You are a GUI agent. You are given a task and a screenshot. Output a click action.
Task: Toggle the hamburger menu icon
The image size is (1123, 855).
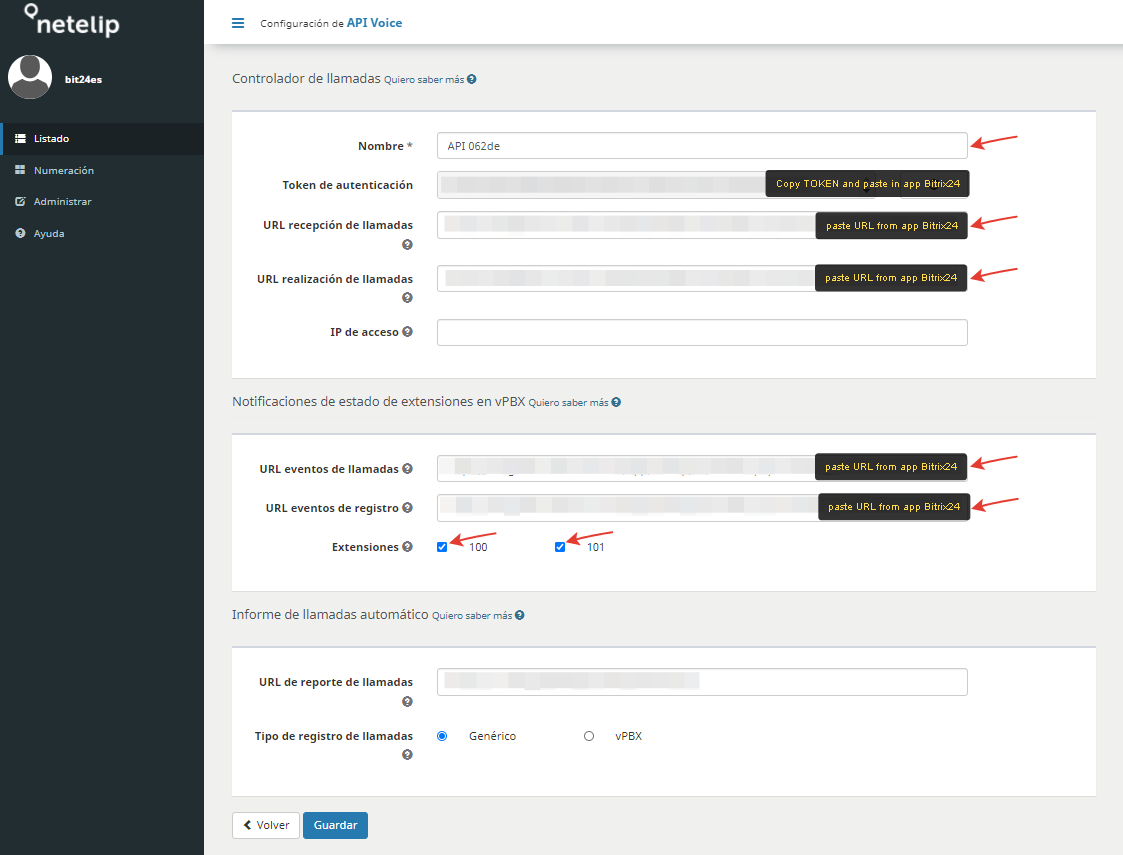238,23
